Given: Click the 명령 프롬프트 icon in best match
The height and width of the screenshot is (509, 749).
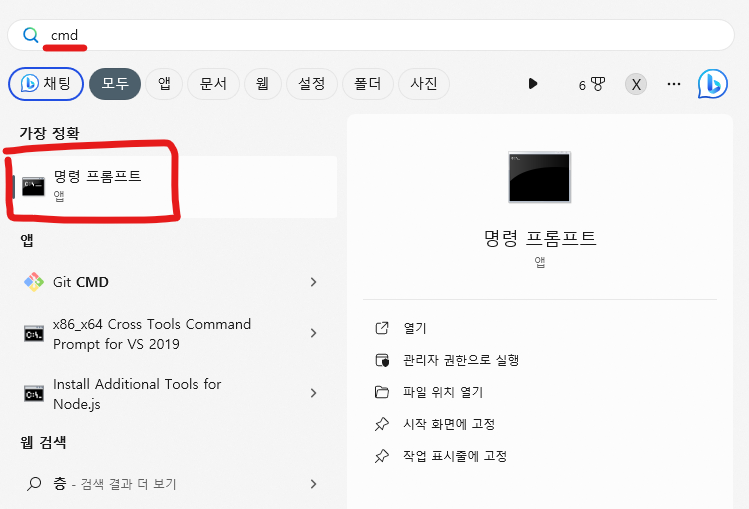Looking at the screenshot, I should pos(33,187).
